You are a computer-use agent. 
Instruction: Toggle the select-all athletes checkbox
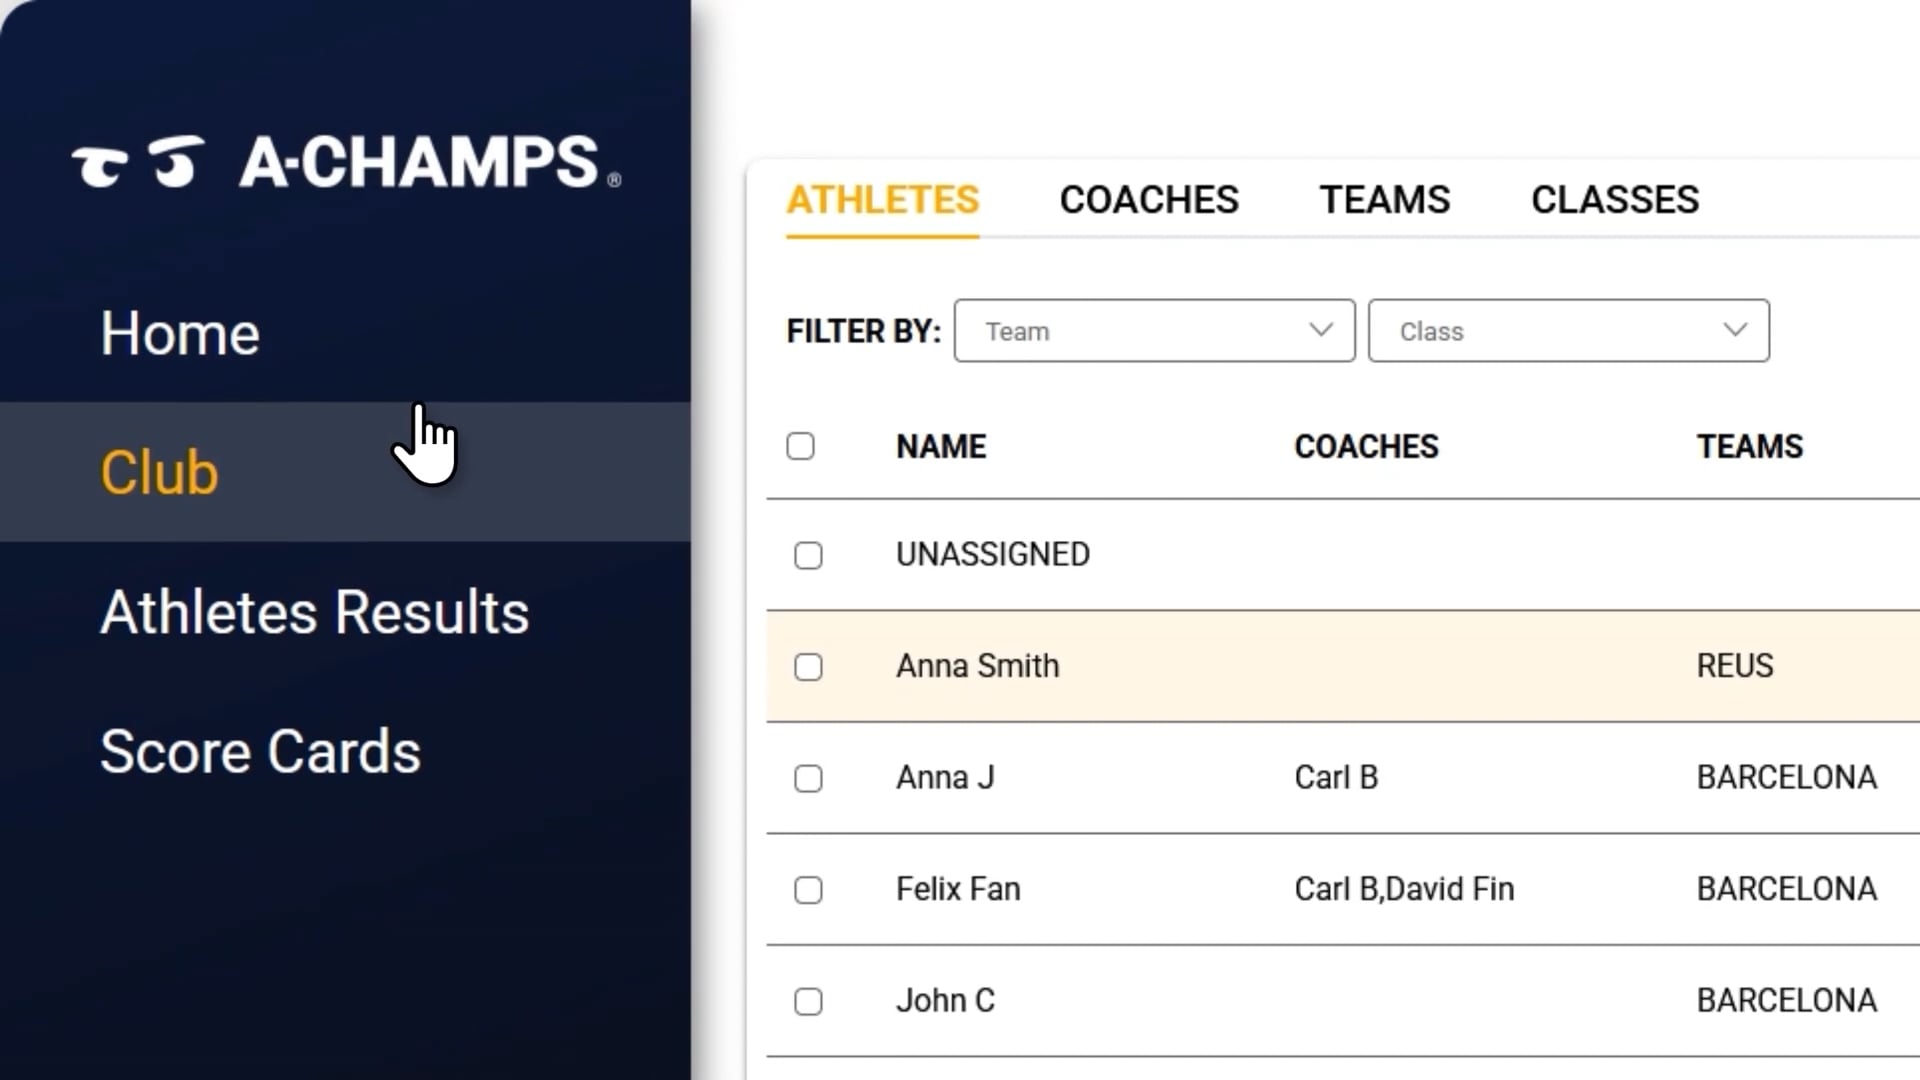click(800, 446)
